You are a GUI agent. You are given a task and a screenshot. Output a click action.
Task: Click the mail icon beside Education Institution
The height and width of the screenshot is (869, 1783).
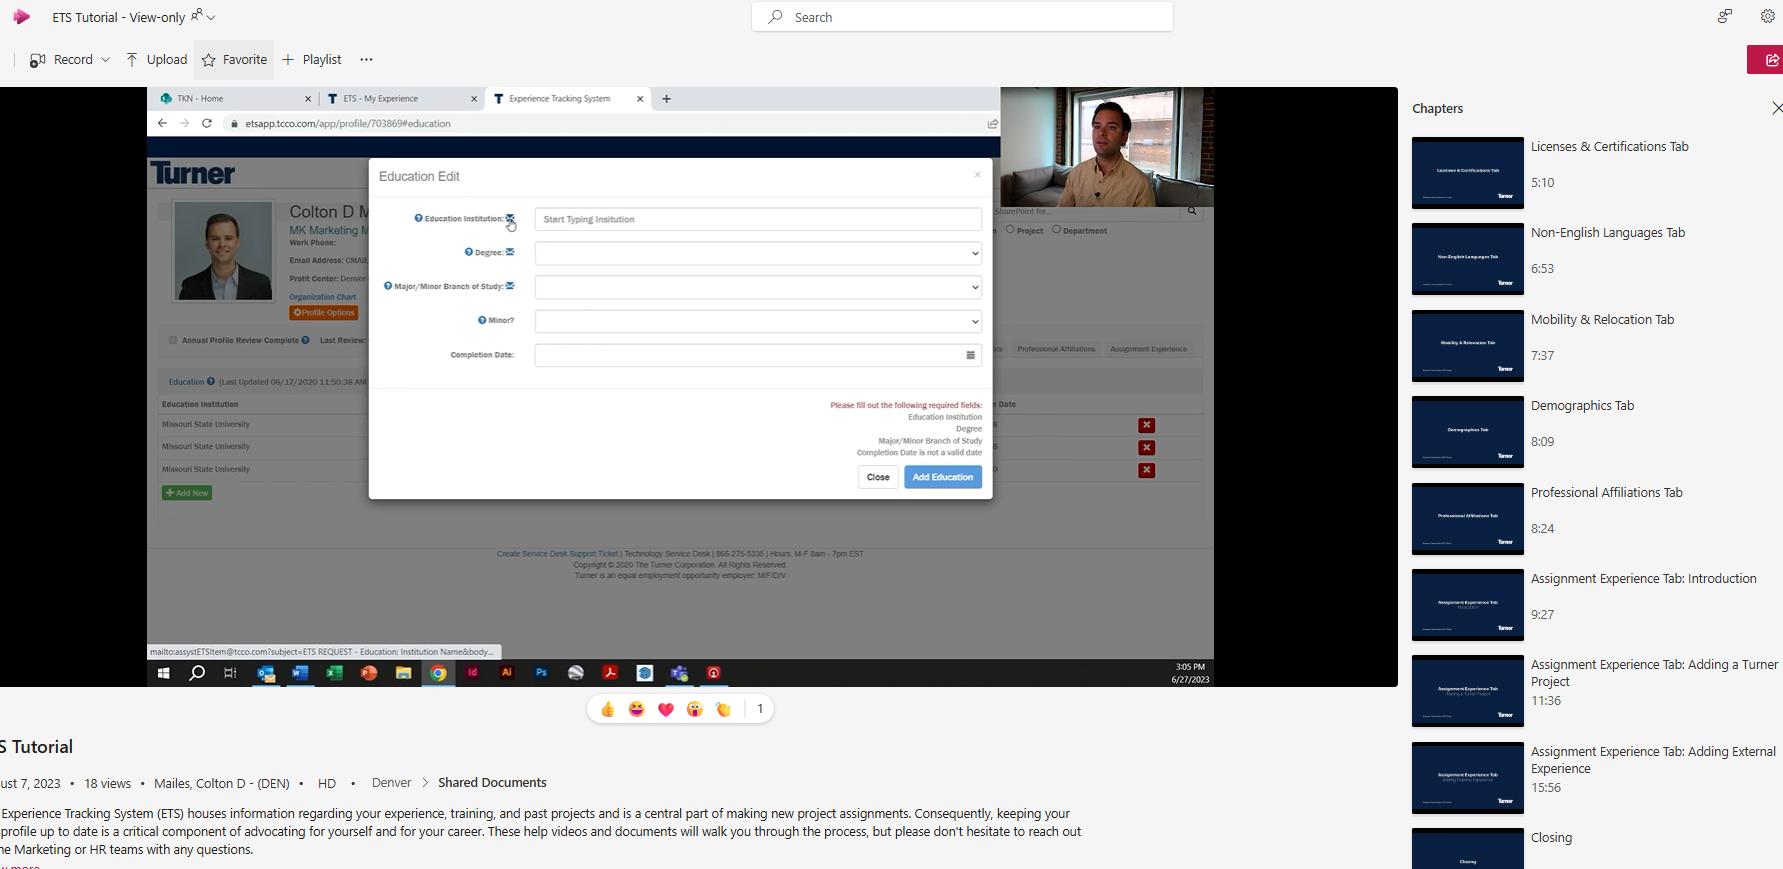[x=510, y=218]
